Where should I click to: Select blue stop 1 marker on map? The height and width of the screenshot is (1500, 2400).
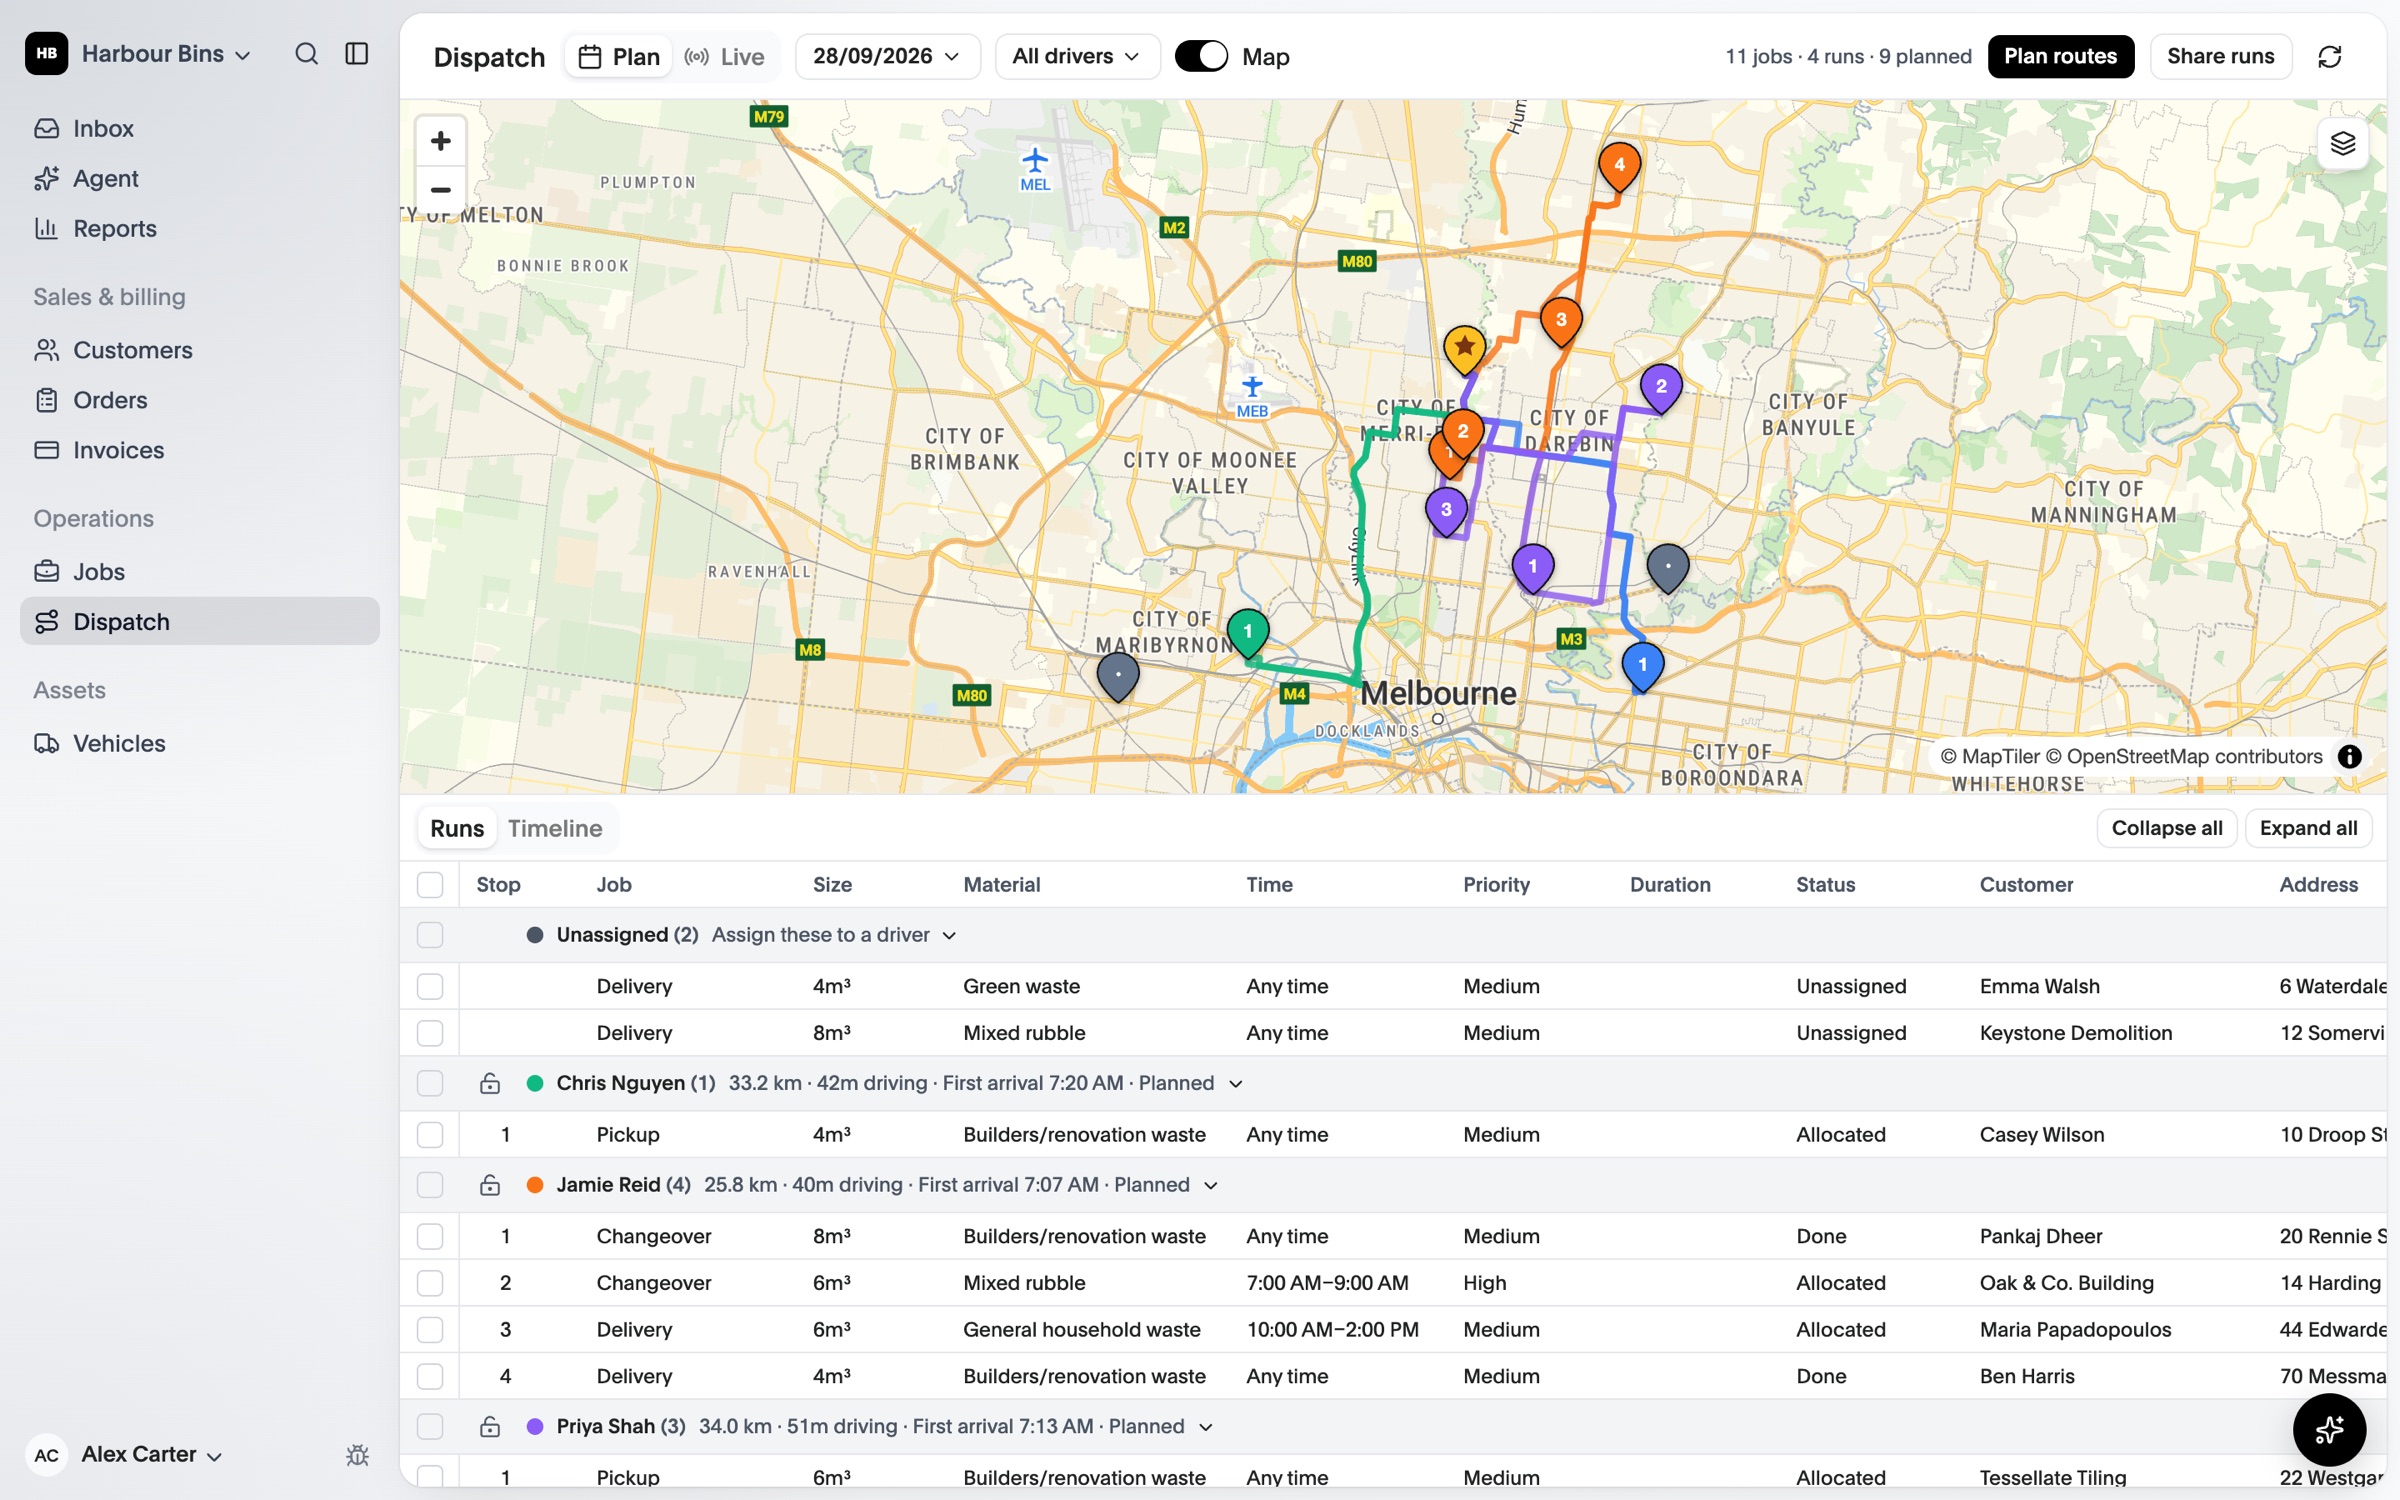click(x=1642, y=667)
